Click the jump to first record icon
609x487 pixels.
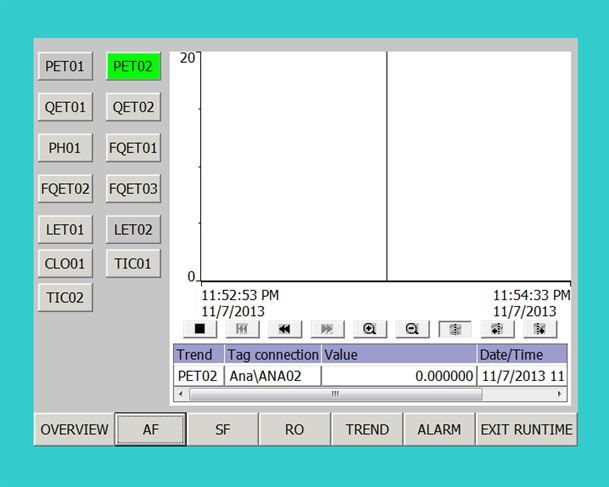[242, 329]
